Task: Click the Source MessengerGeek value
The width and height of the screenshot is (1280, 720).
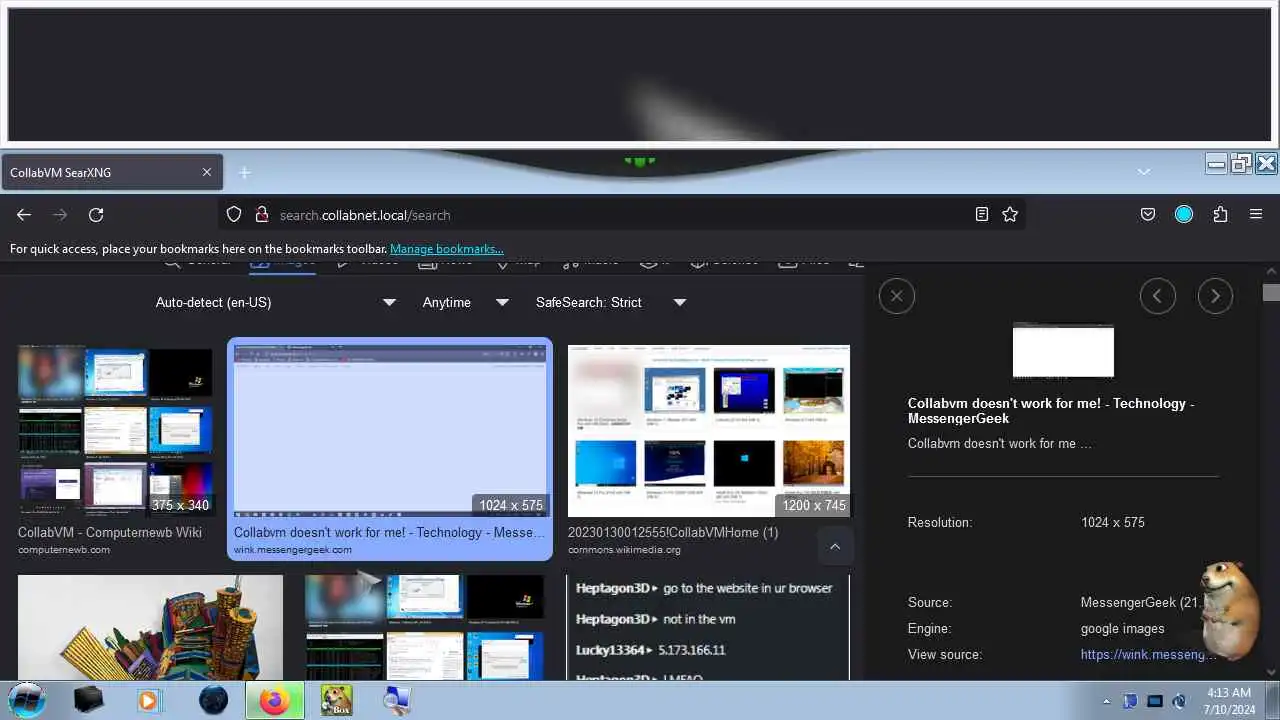Action: (x=1140, y=602)
